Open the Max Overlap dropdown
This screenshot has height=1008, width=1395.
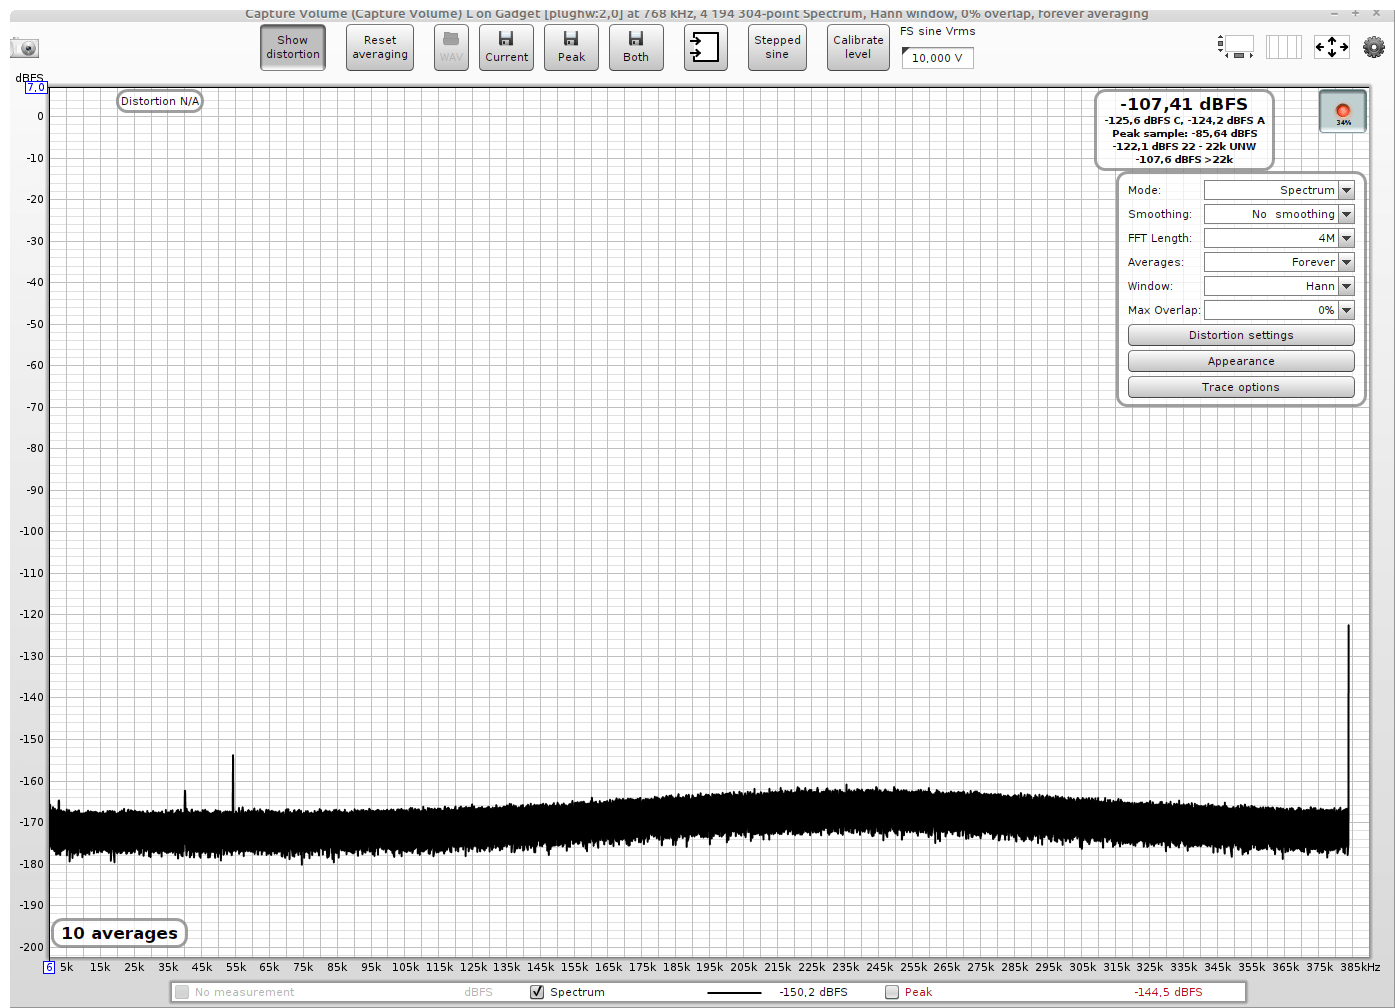point(1279,310)
